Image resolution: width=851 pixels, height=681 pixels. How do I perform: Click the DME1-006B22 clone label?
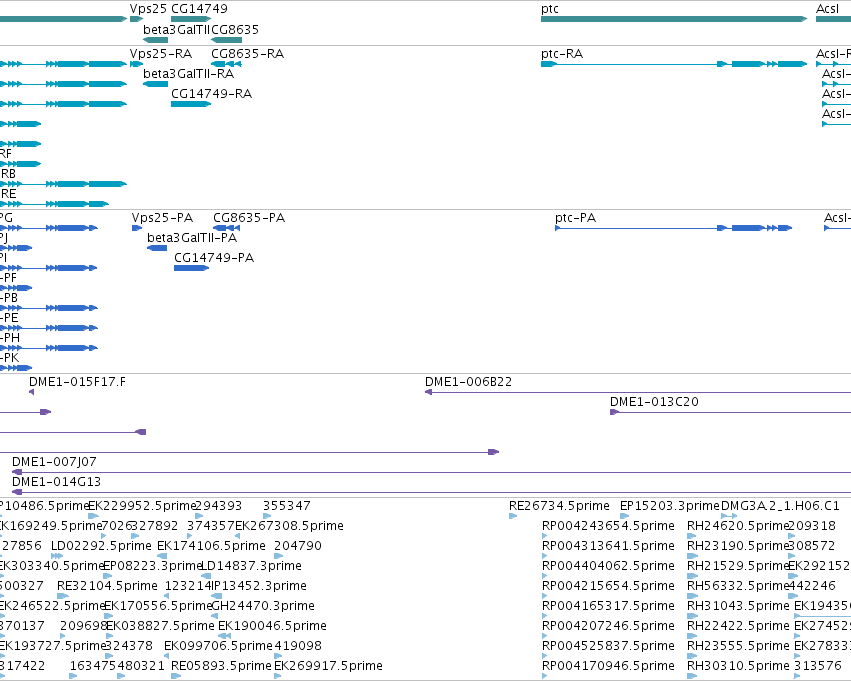coord(468,382)
